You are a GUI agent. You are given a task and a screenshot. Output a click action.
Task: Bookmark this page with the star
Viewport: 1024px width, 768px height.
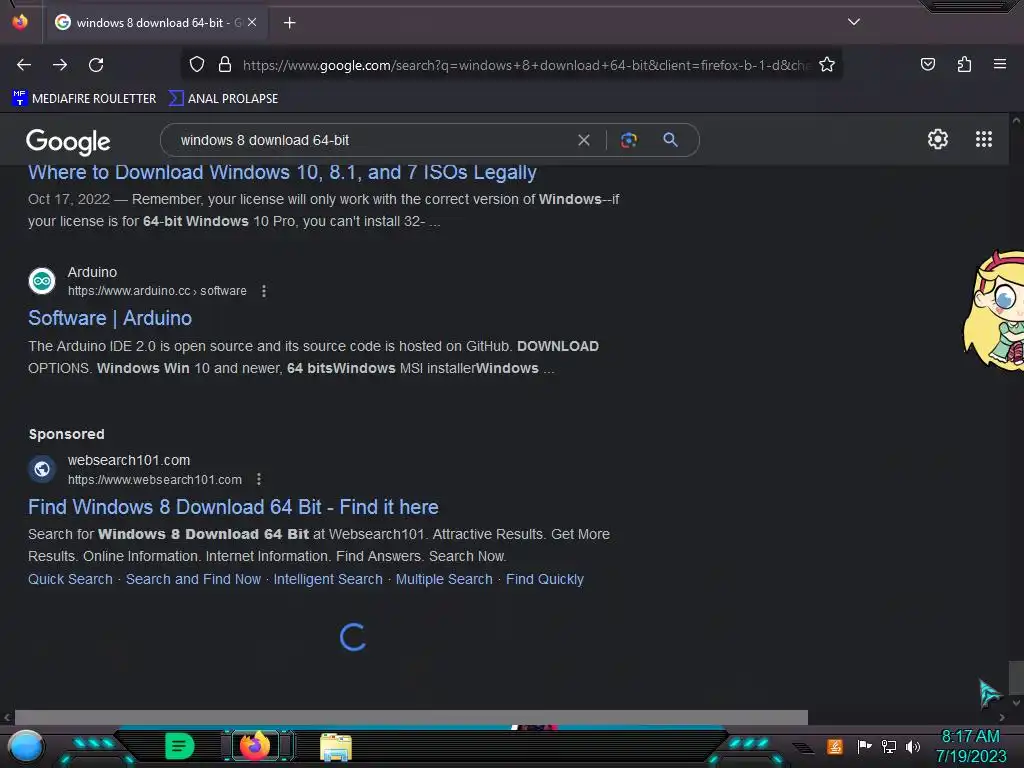click(x=827, y=65)
